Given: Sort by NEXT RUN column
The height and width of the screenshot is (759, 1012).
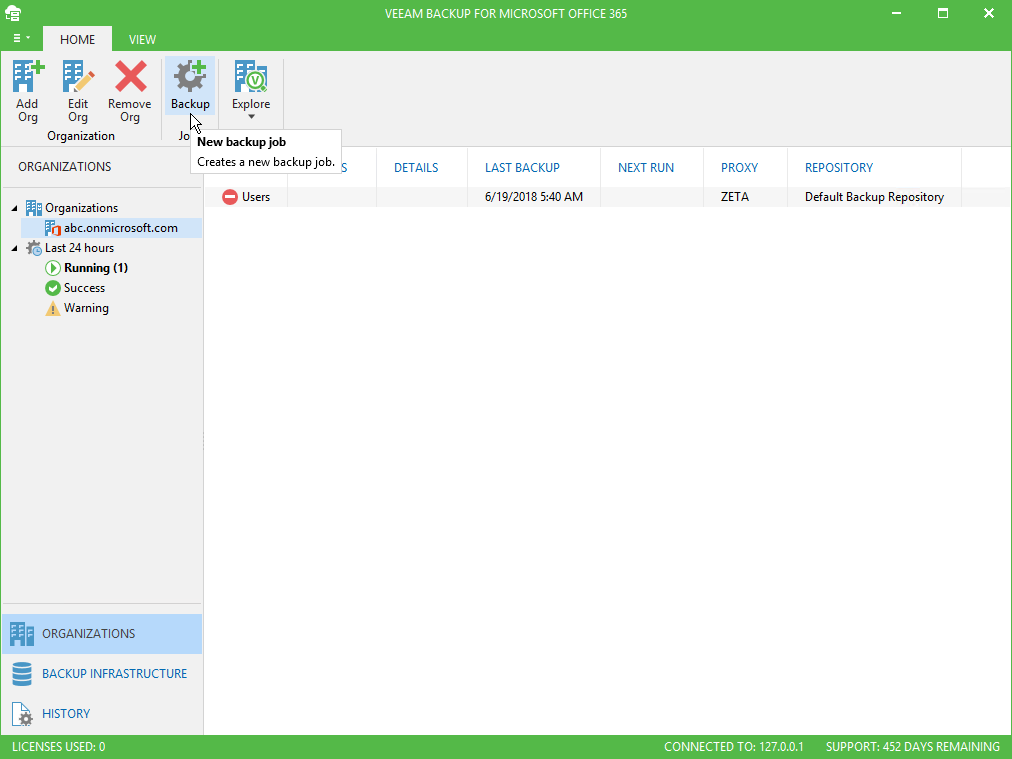Looking at the screenshot, I should pos(645,168).
